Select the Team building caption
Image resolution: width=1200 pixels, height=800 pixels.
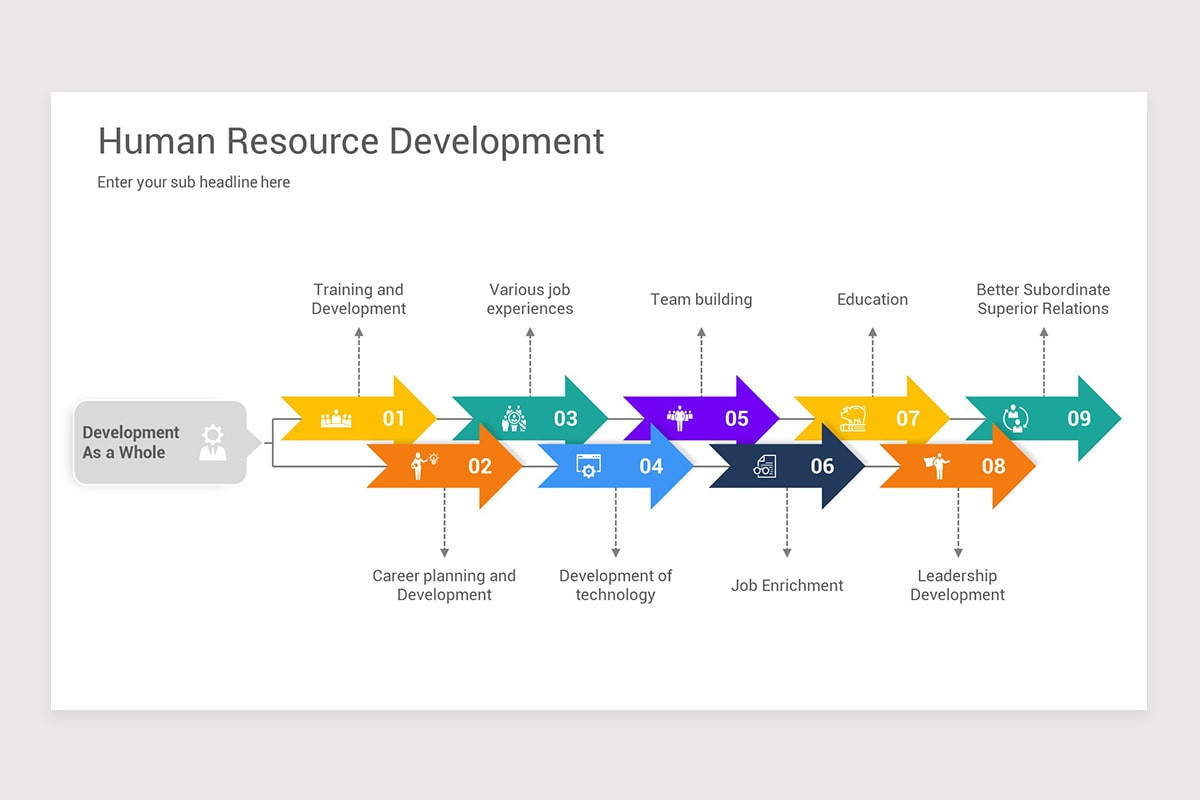point(701,299)
